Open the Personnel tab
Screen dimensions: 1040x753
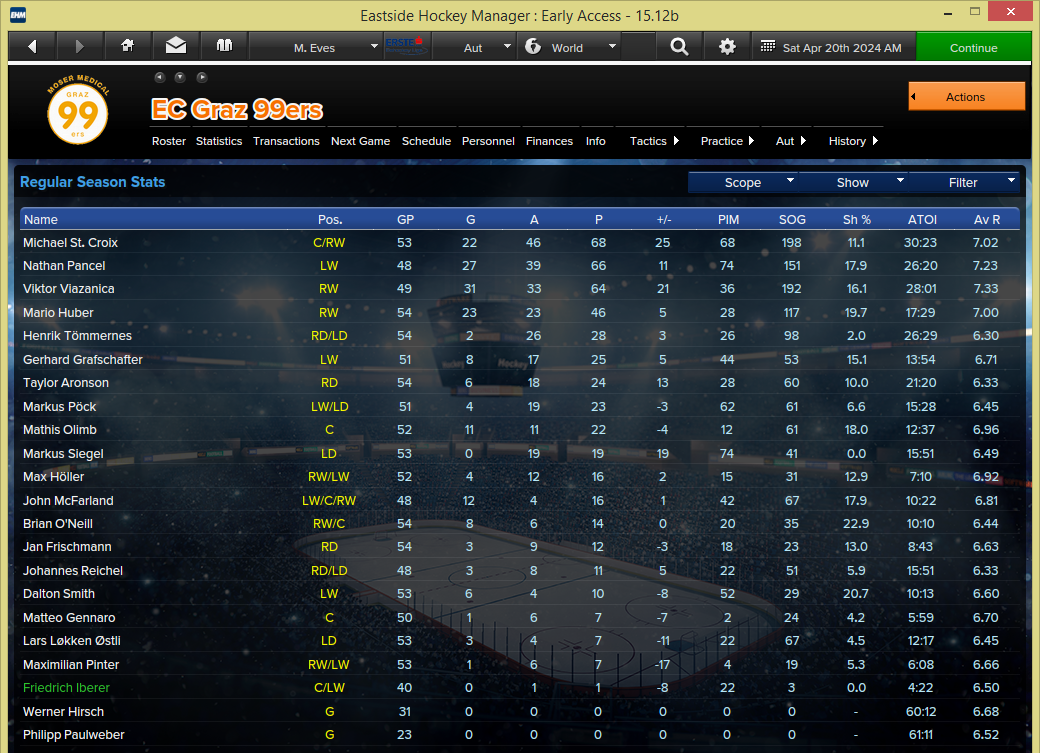(488, 141)
